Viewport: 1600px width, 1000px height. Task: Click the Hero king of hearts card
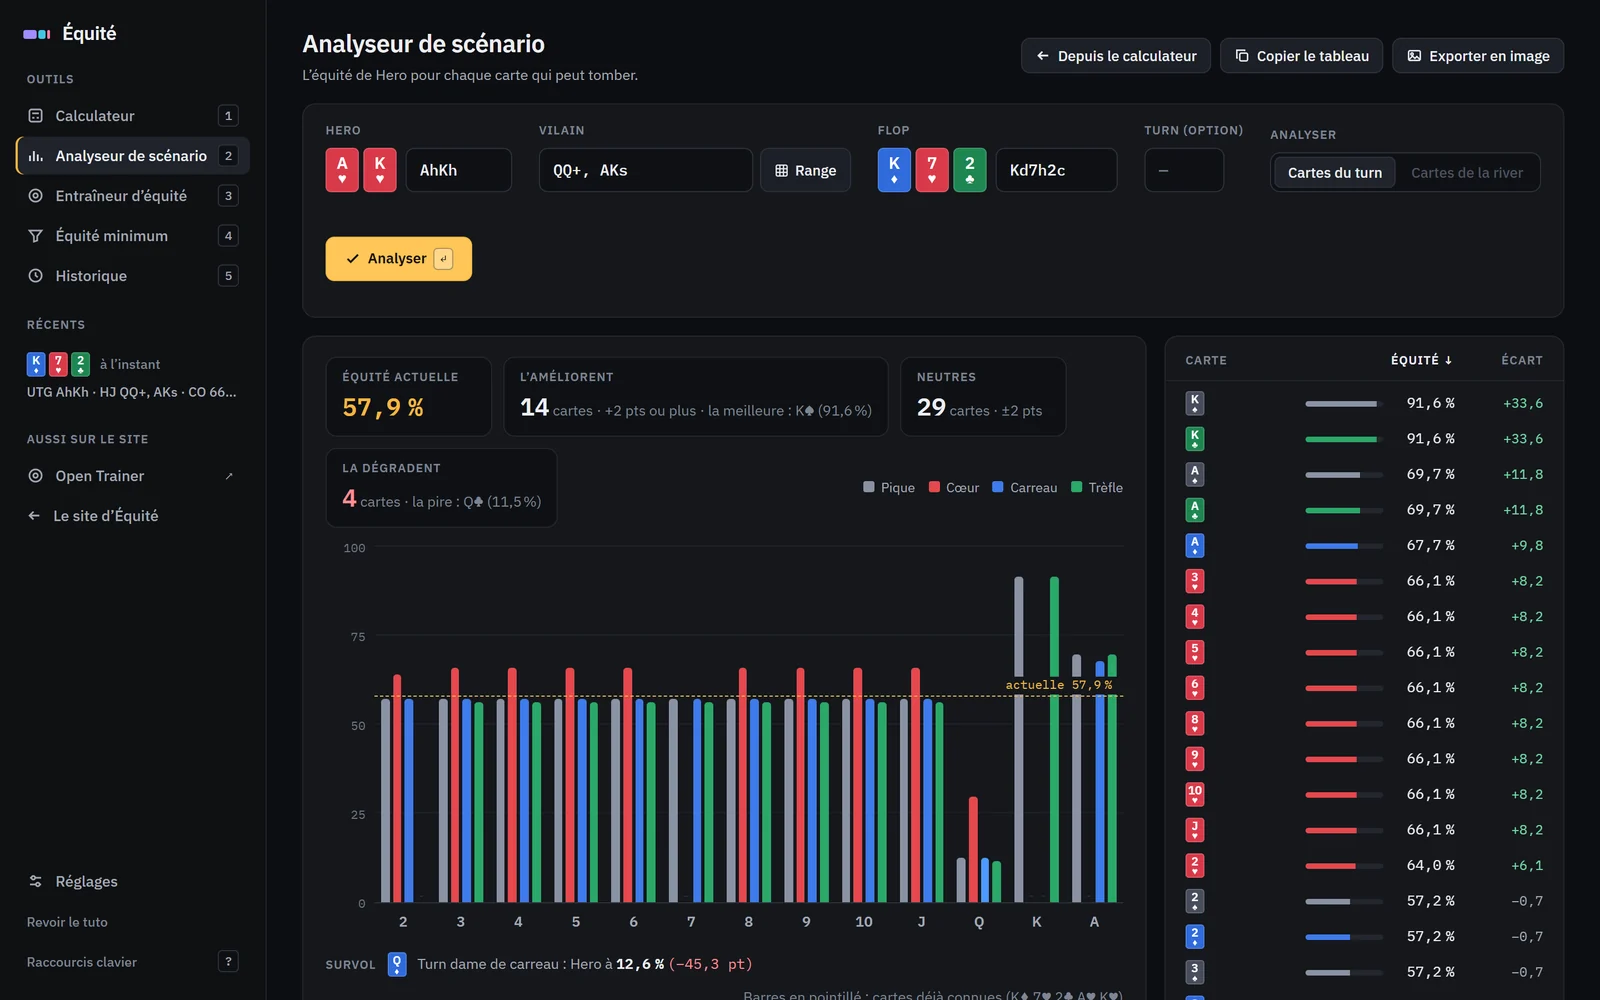[x=380, y=170]
